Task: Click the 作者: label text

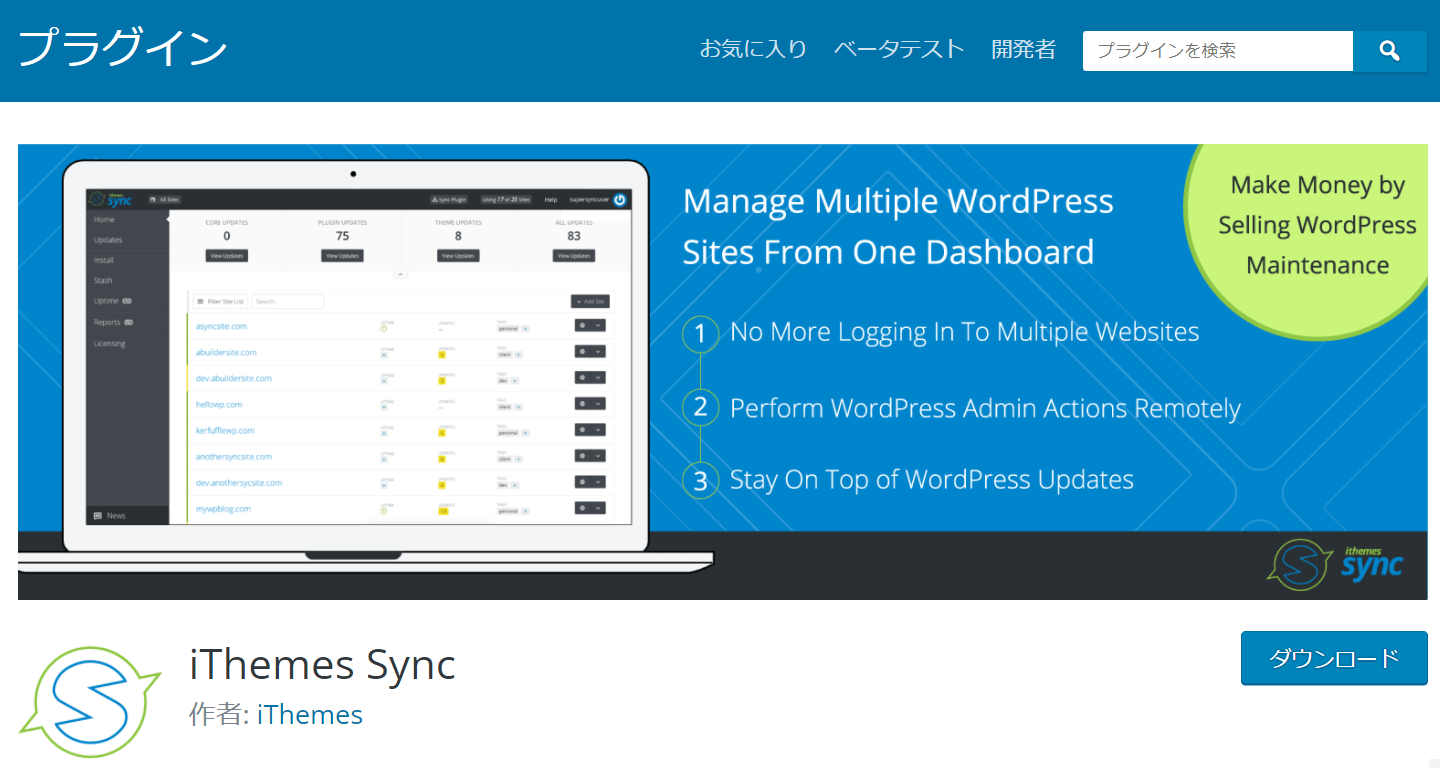Action: pyautogui.click(x=219, y=715)
